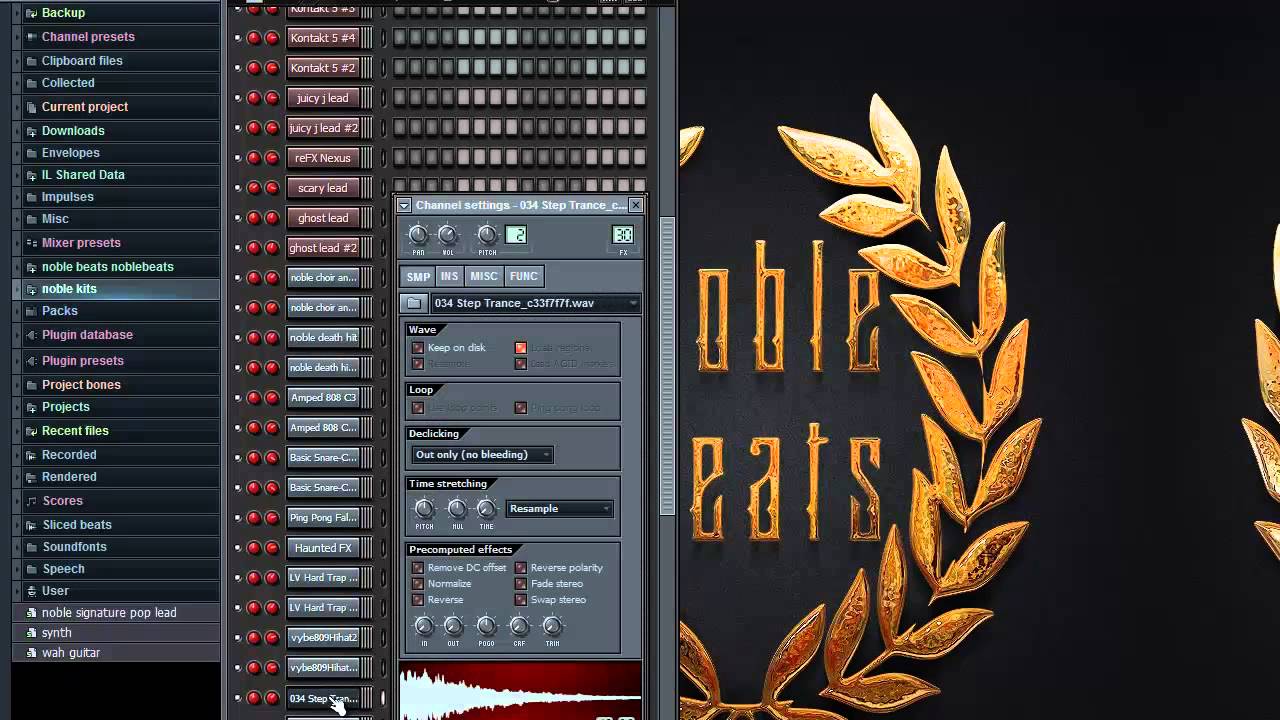
Task: Click the FX insert number display
Action: click(x=623, y=235)
